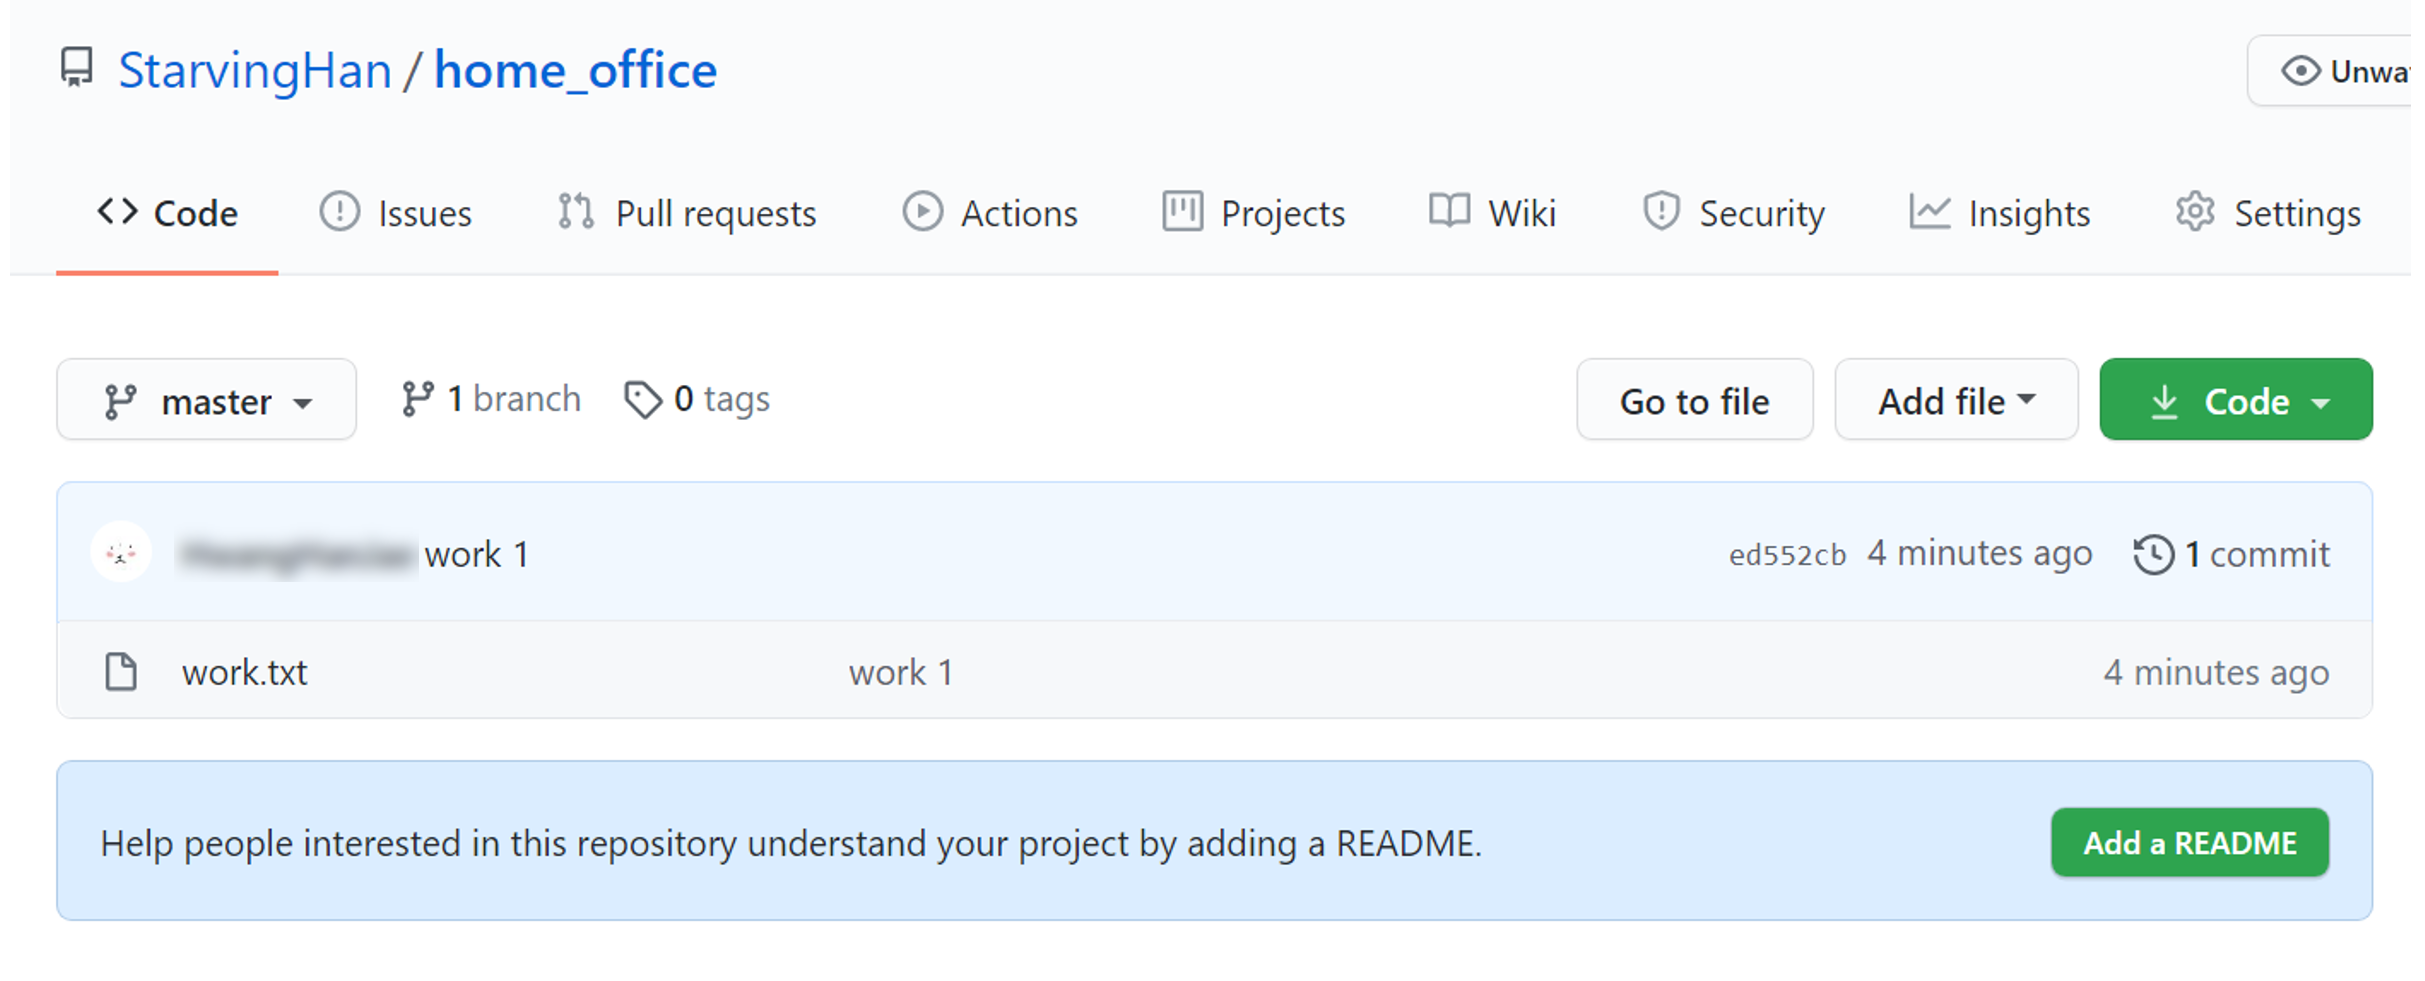Open the Security tab
This screenshot has height=981, width=2425.
(x=1733, y=213)
